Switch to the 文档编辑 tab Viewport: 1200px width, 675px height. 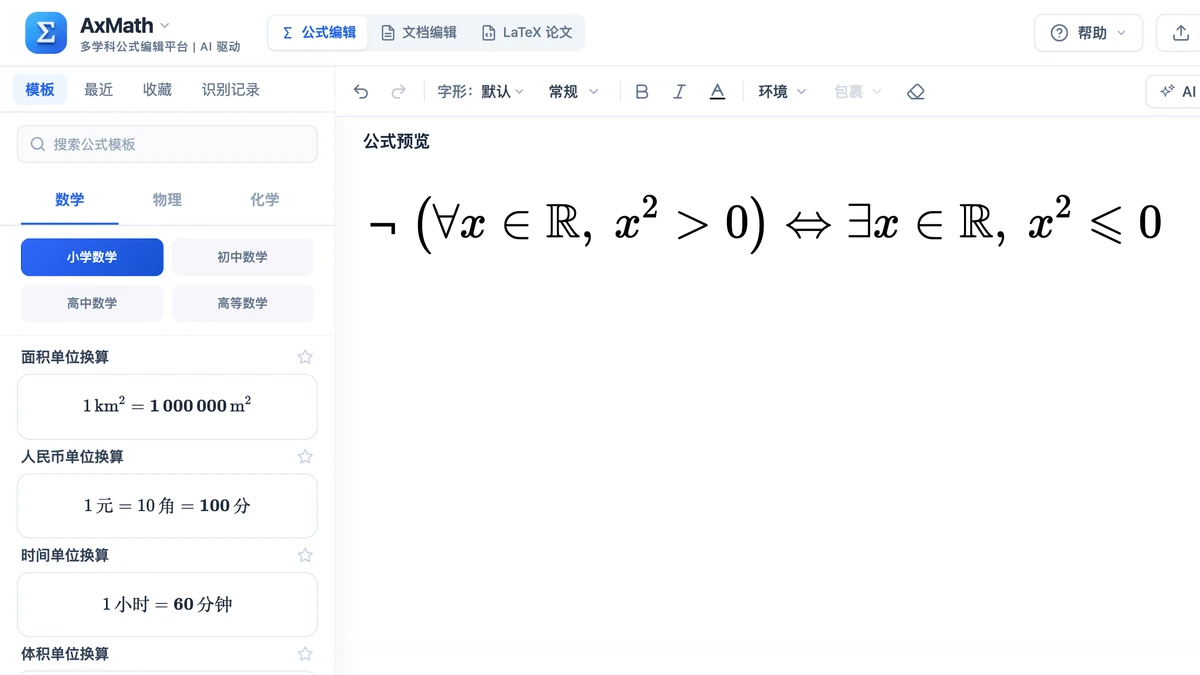[x=419, y=32]
